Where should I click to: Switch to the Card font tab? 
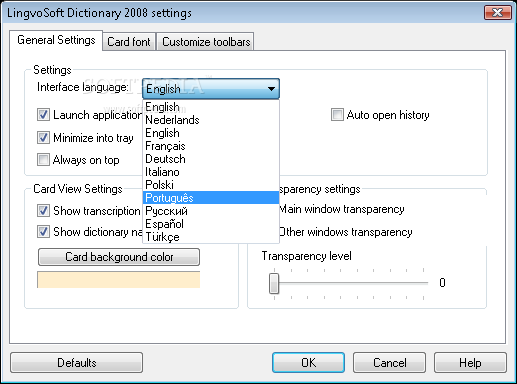click(x=129, y=42)
